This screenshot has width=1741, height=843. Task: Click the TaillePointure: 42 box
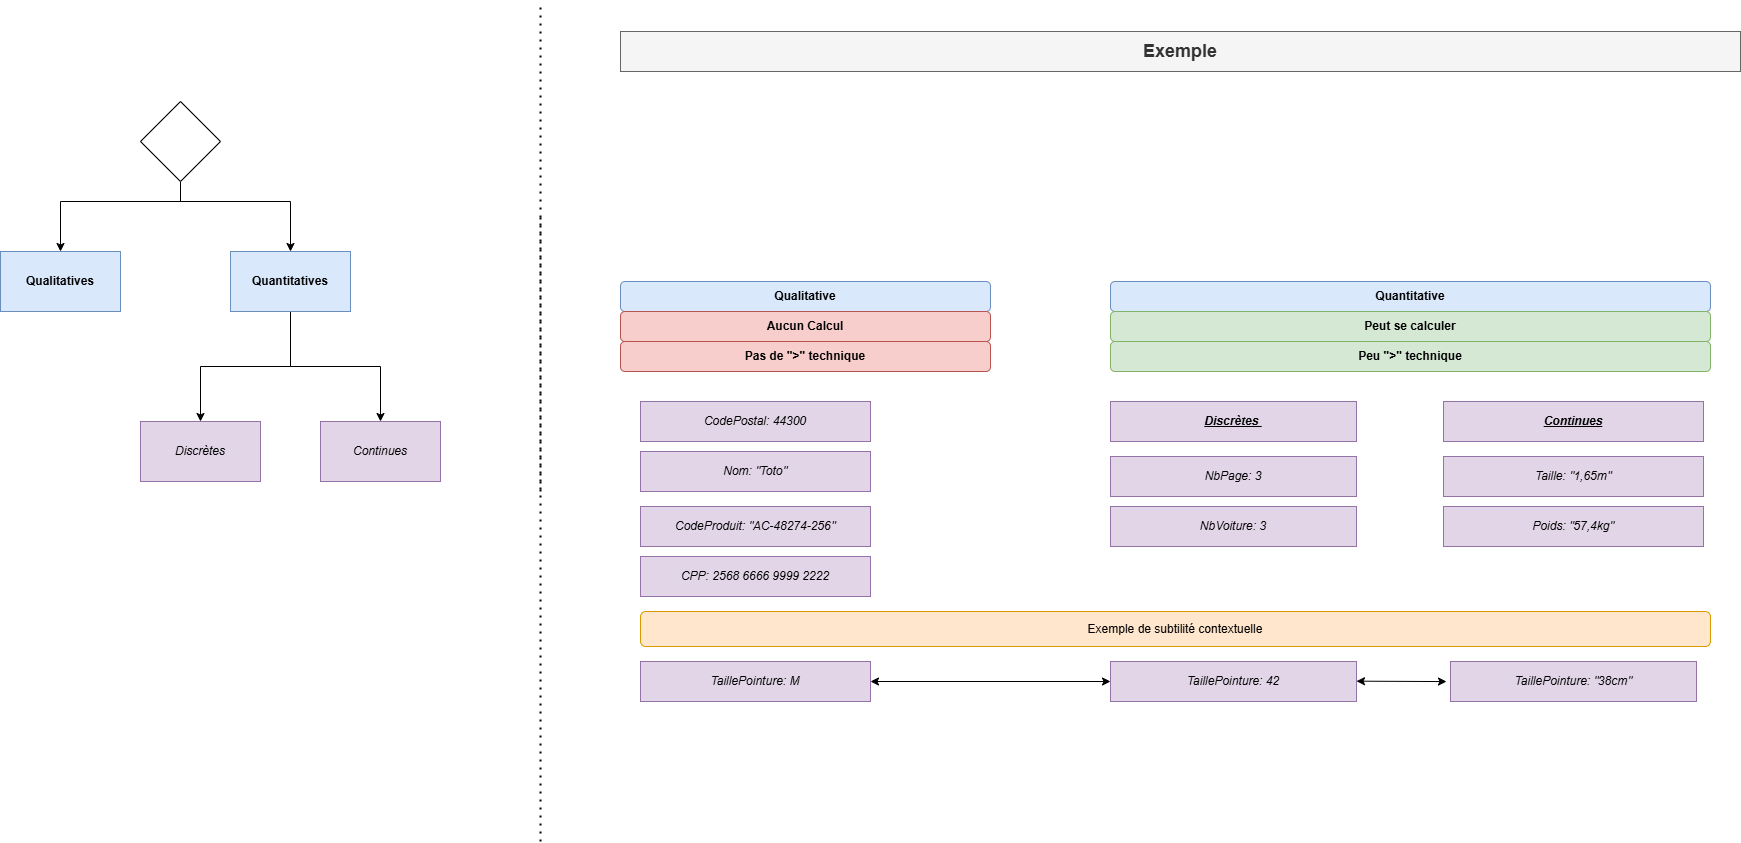click(x=1233, y=681)
